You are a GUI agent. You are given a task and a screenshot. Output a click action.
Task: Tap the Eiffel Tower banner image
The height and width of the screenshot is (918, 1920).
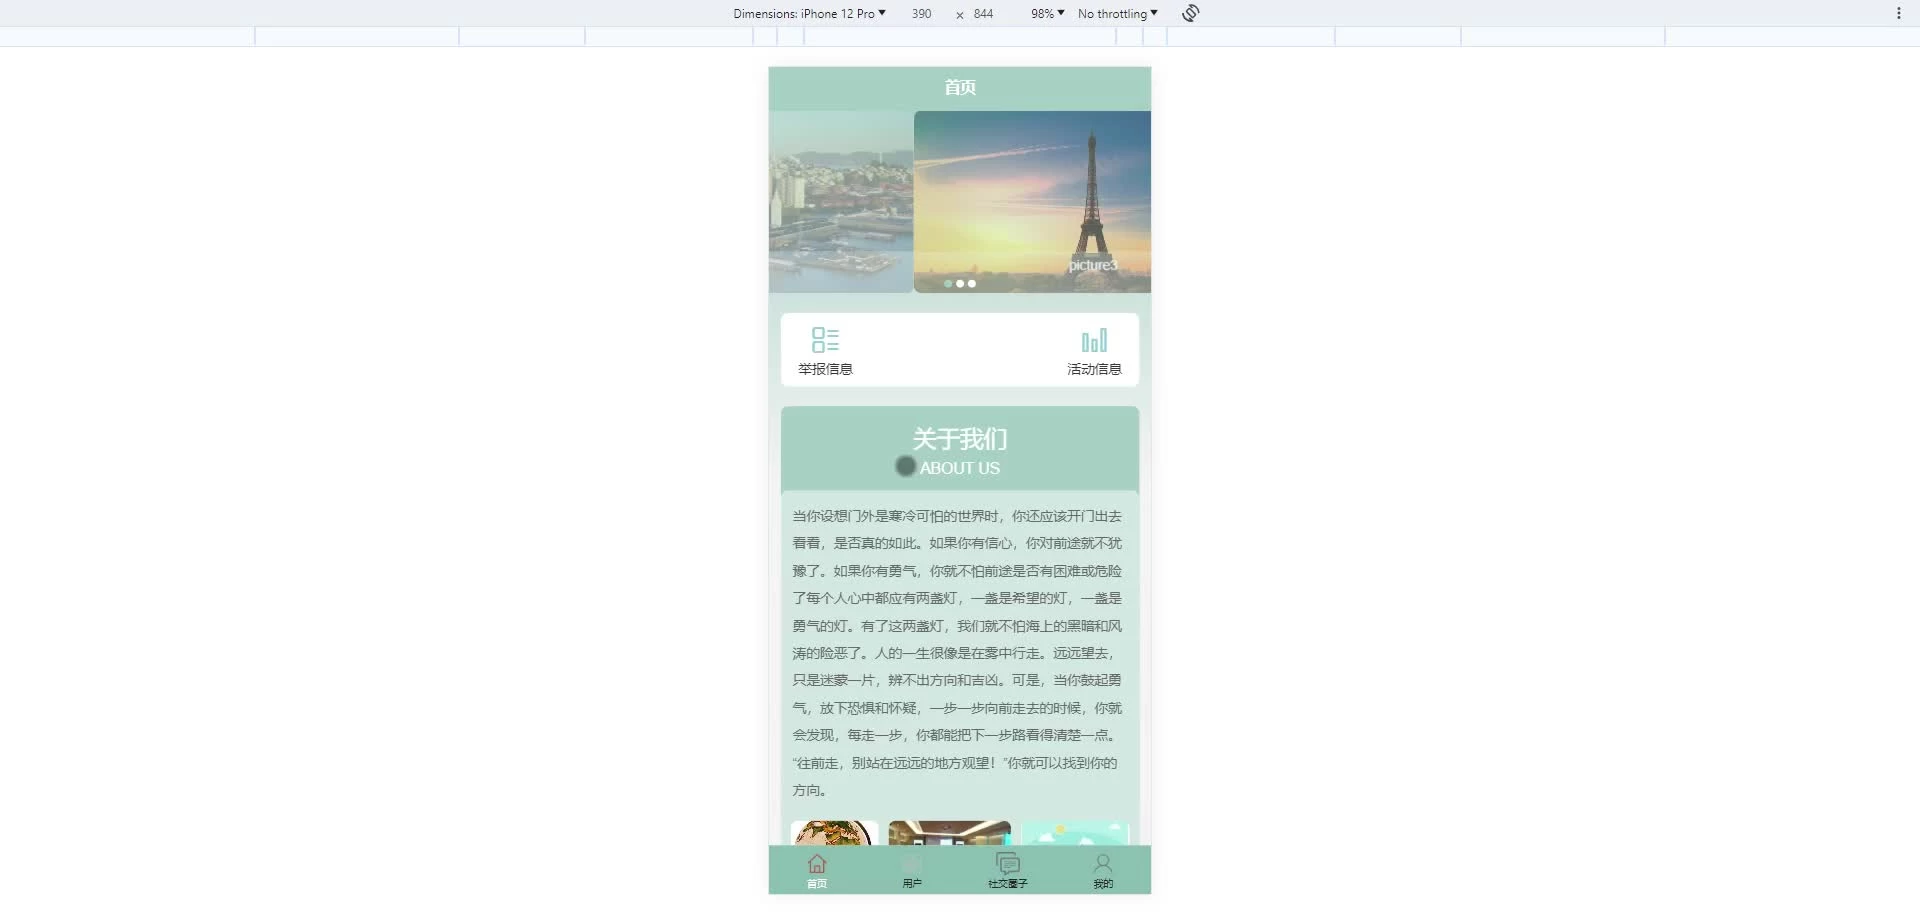click(x=1032, y=201)
